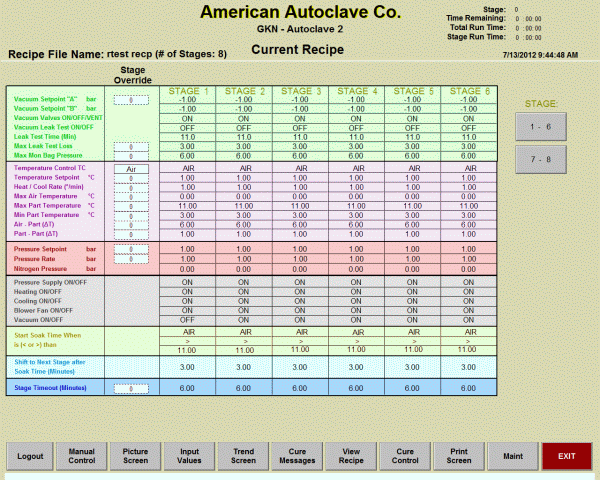The image size is (600, 480).
Task: Select the Temperature Control TC override box
Action: pos(131,169)
